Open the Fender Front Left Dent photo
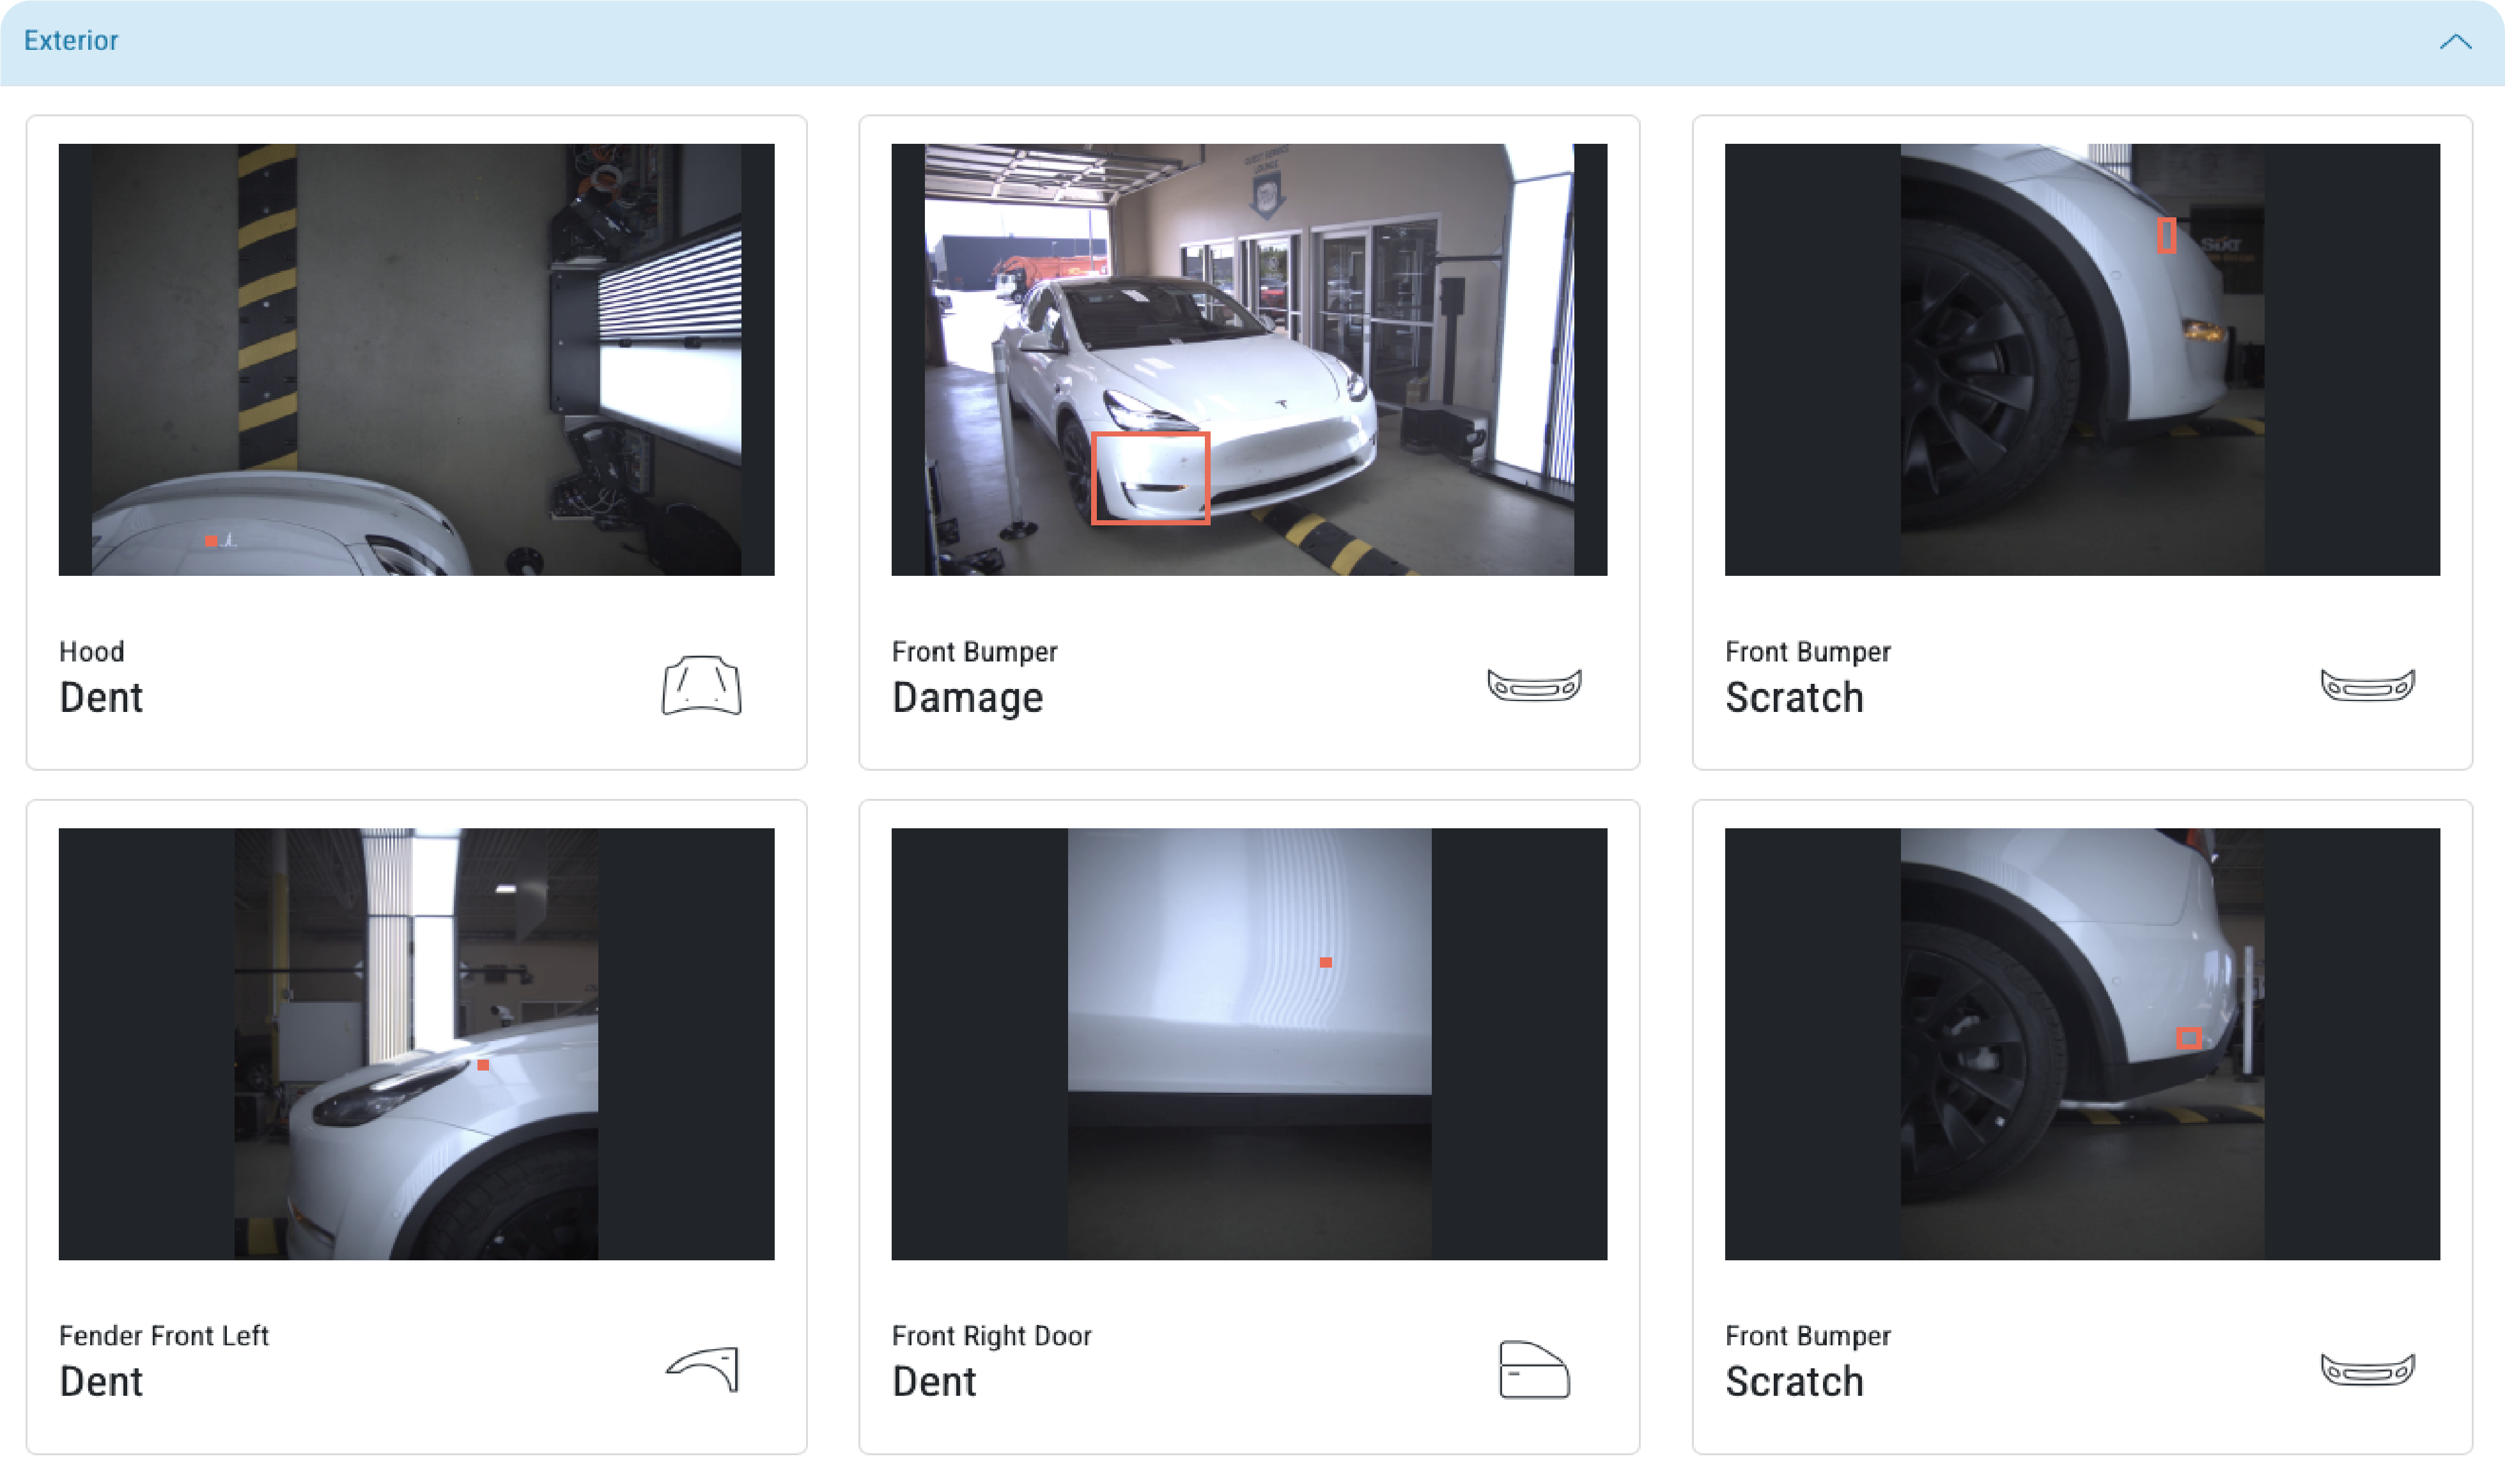This screenshot has height=1484, width=2505. tap(416, 1043)
